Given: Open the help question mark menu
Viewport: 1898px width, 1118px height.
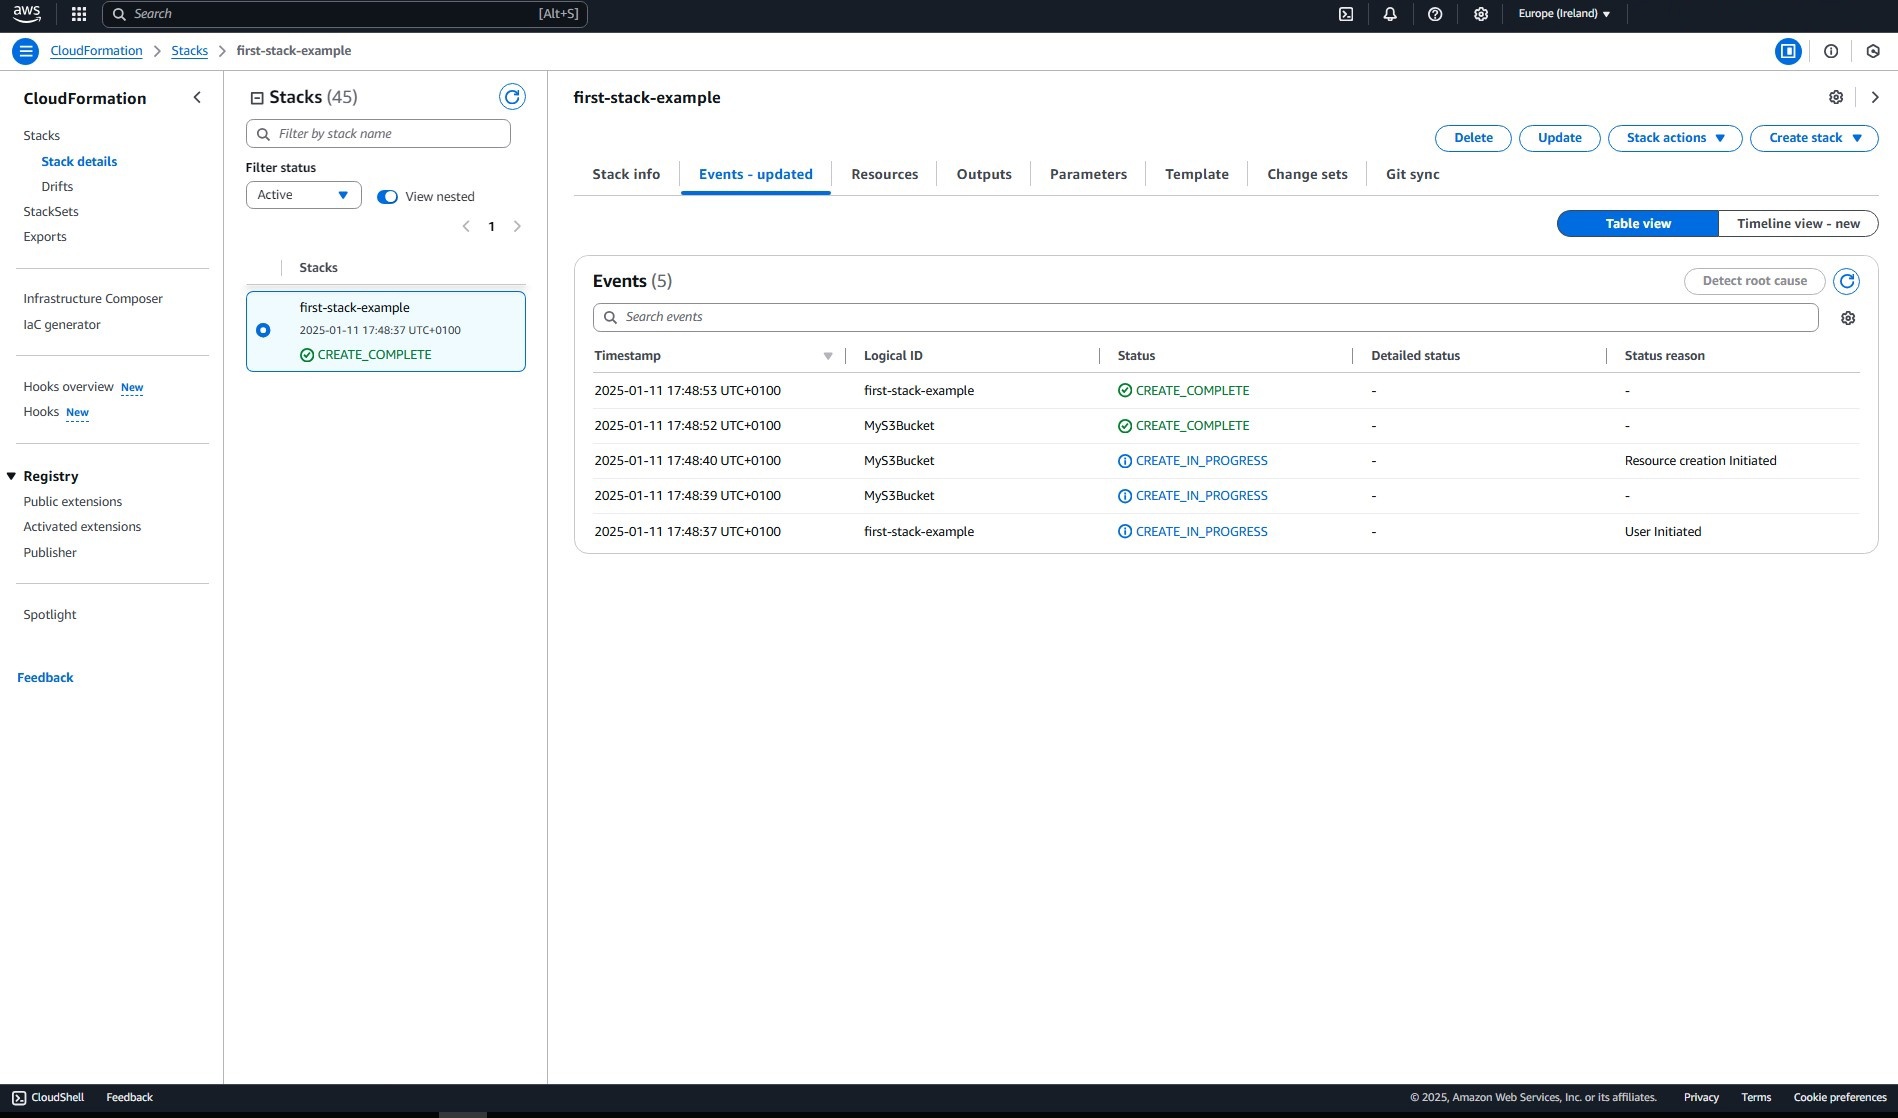Looking at the screenshot, I should pyautogui.click(x=1435, y=14).
